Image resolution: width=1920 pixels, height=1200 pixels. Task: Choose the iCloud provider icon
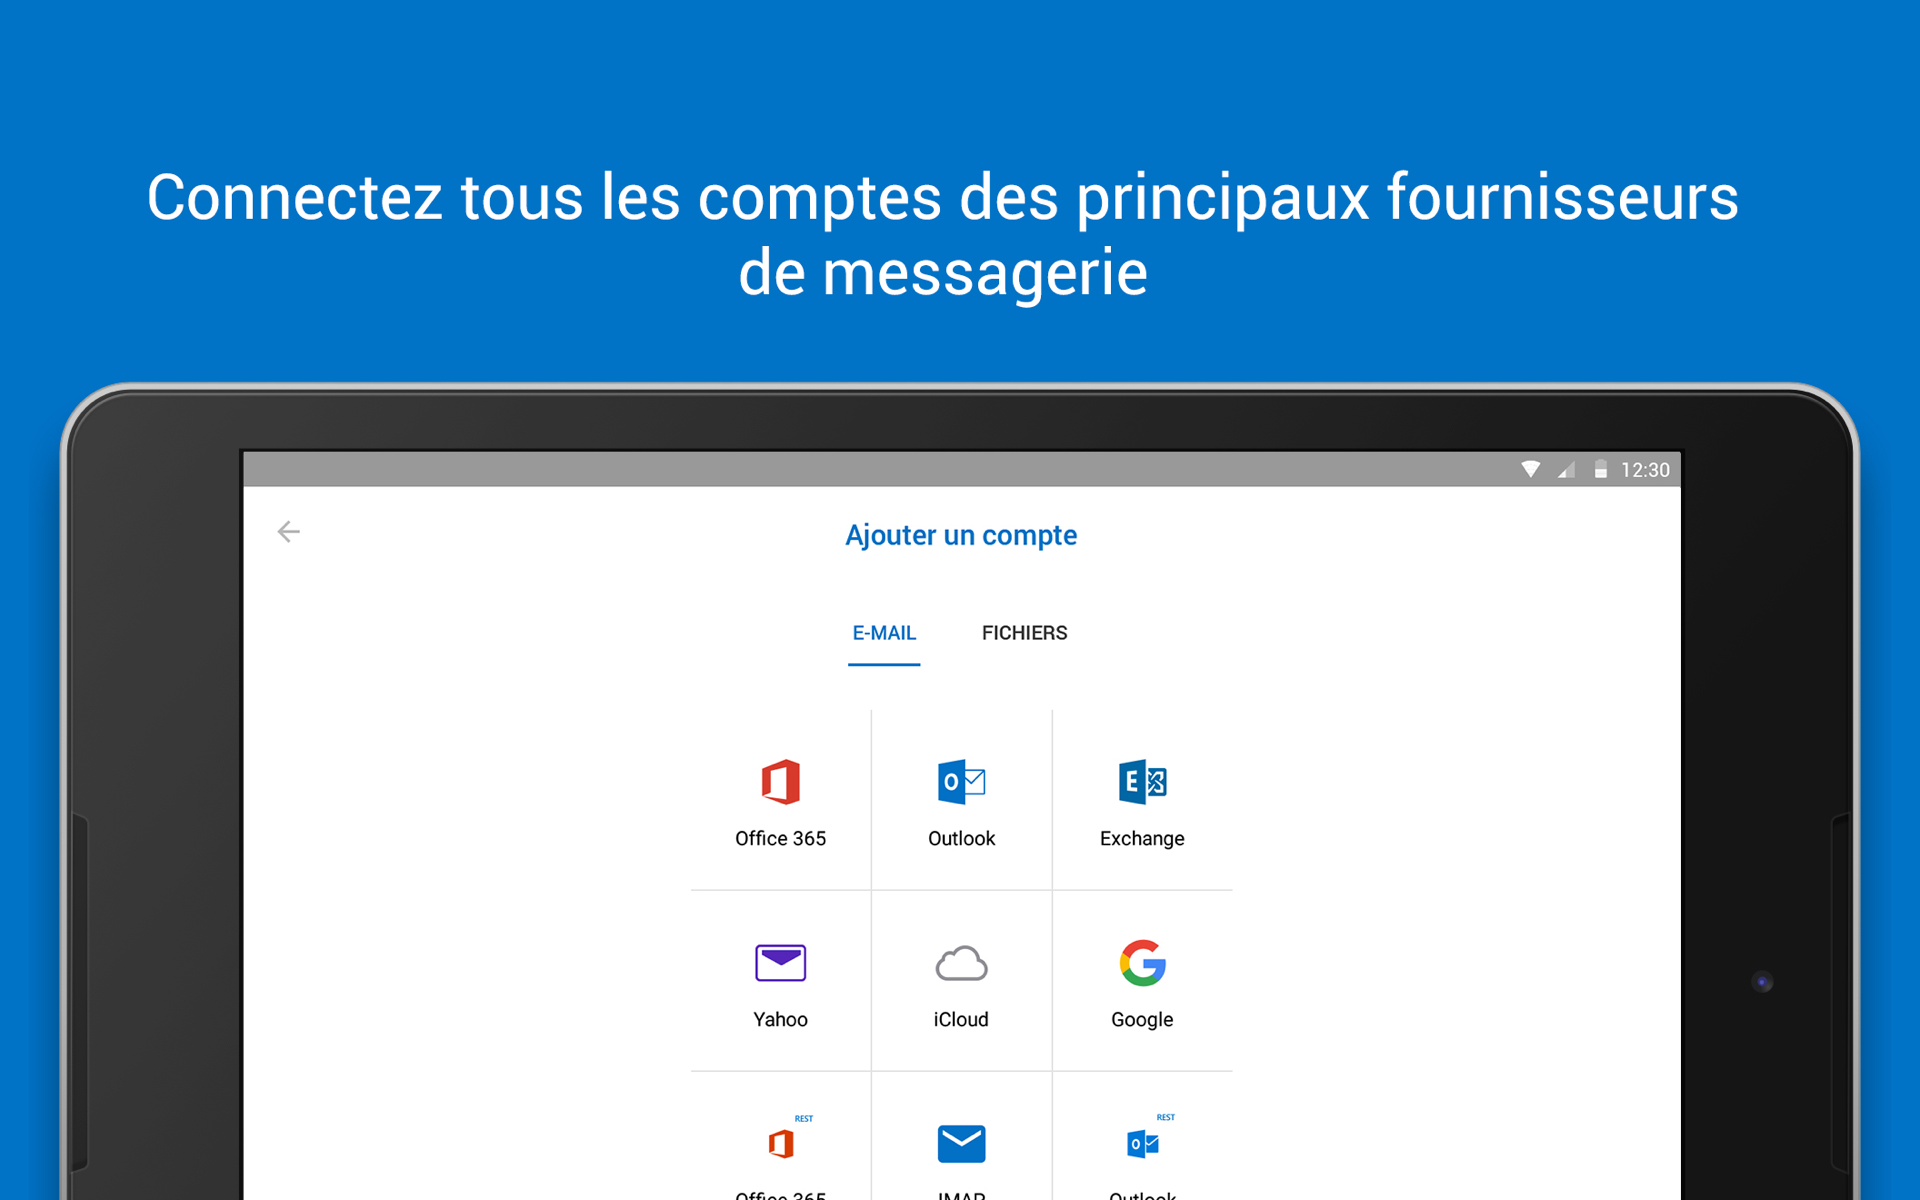click(961, 963)
